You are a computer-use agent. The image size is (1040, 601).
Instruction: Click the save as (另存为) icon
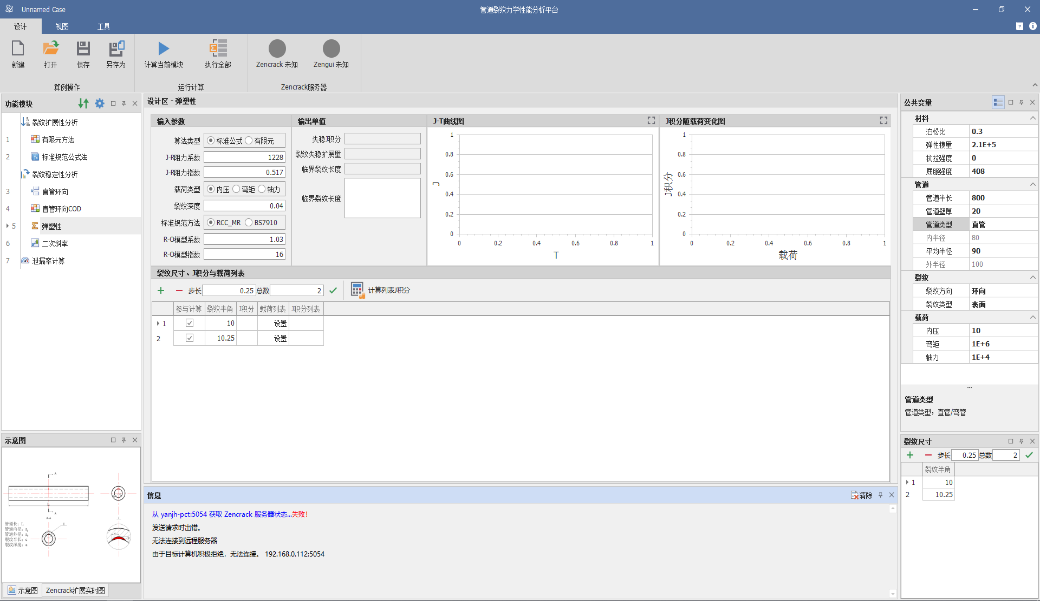point(116,48)
